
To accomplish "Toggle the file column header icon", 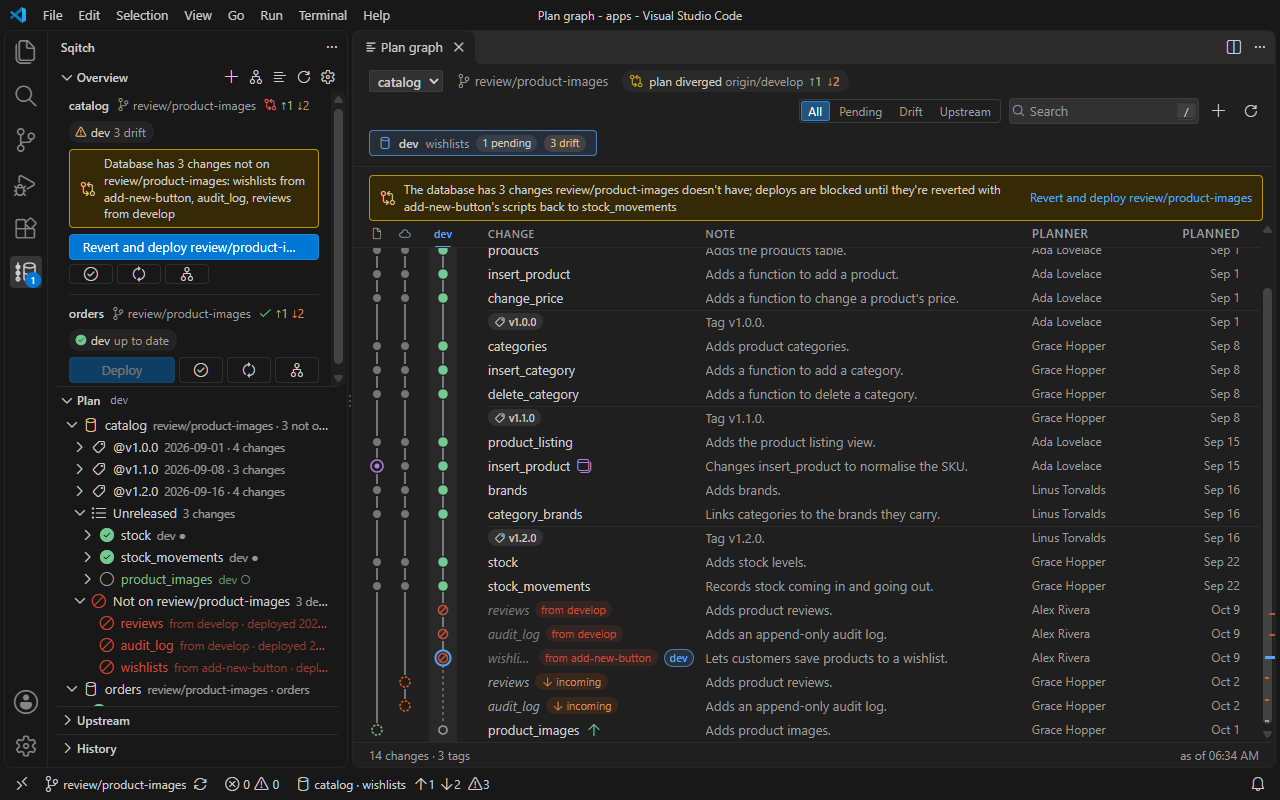I will (x=377, y=234).
